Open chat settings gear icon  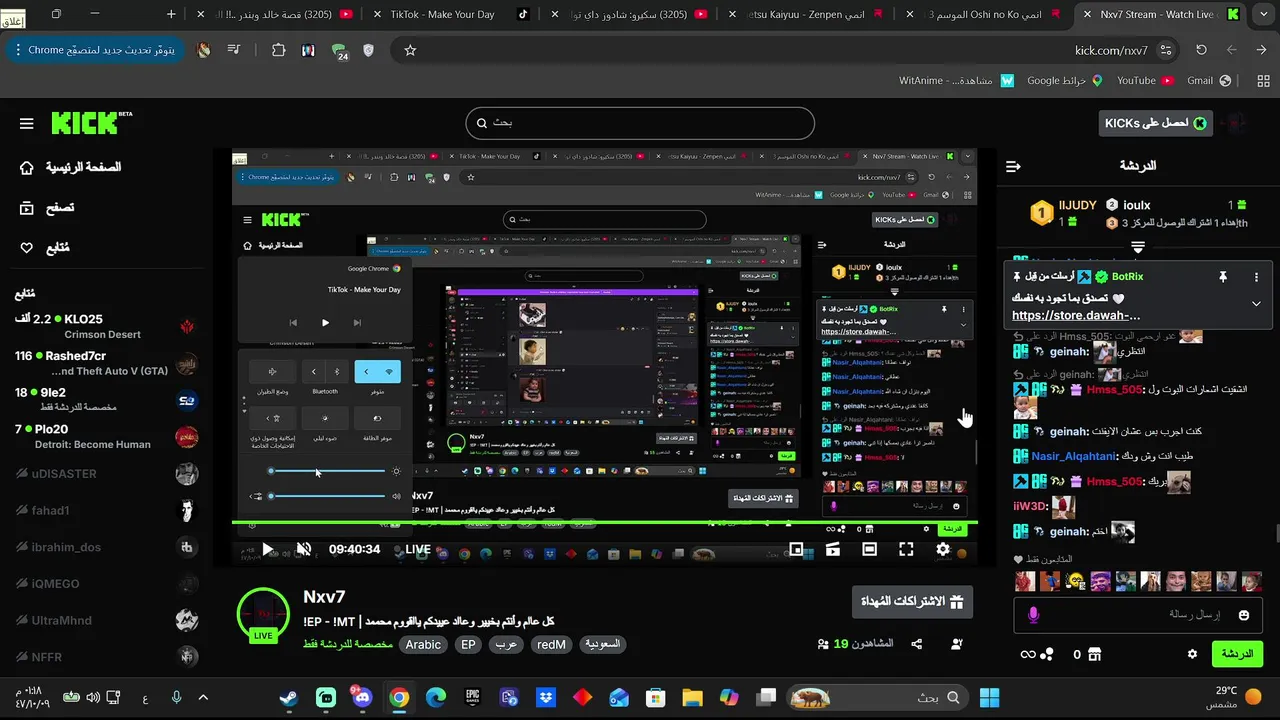pyautogui.click(x=1192, y=654)
